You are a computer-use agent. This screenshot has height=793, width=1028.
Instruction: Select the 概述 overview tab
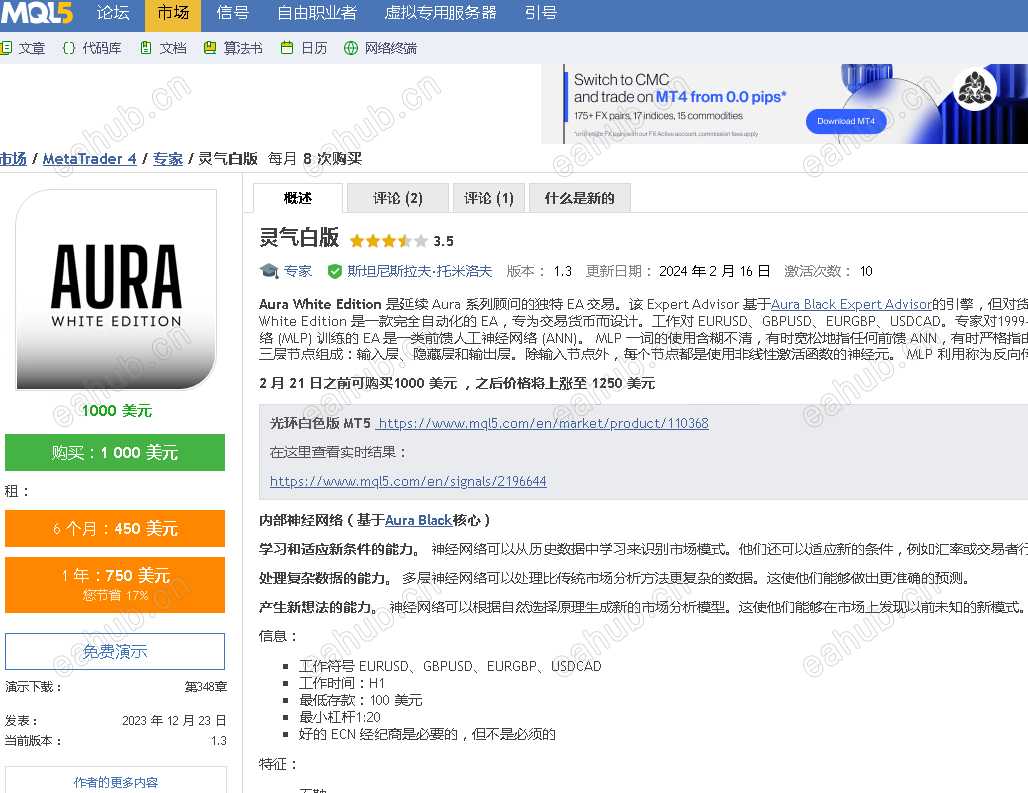[298, 198]
